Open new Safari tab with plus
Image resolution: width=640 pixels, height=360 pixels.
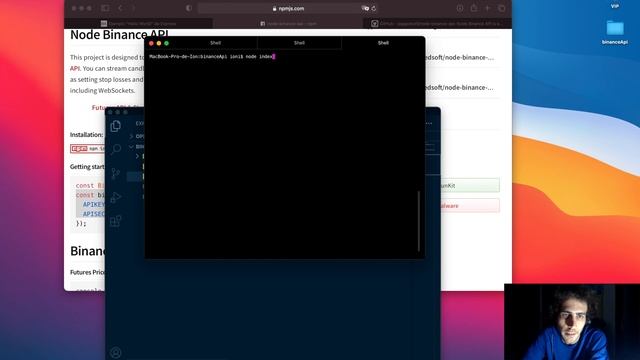[487, 8]
